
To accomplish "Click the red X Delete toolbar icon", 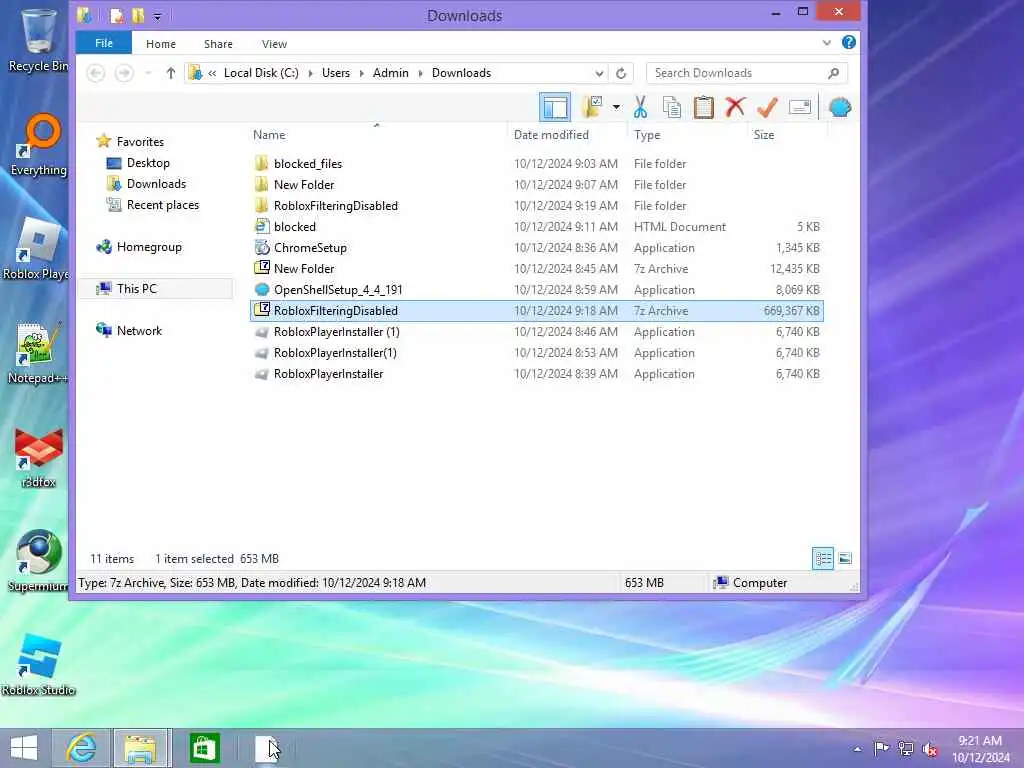I will point(735,106).
